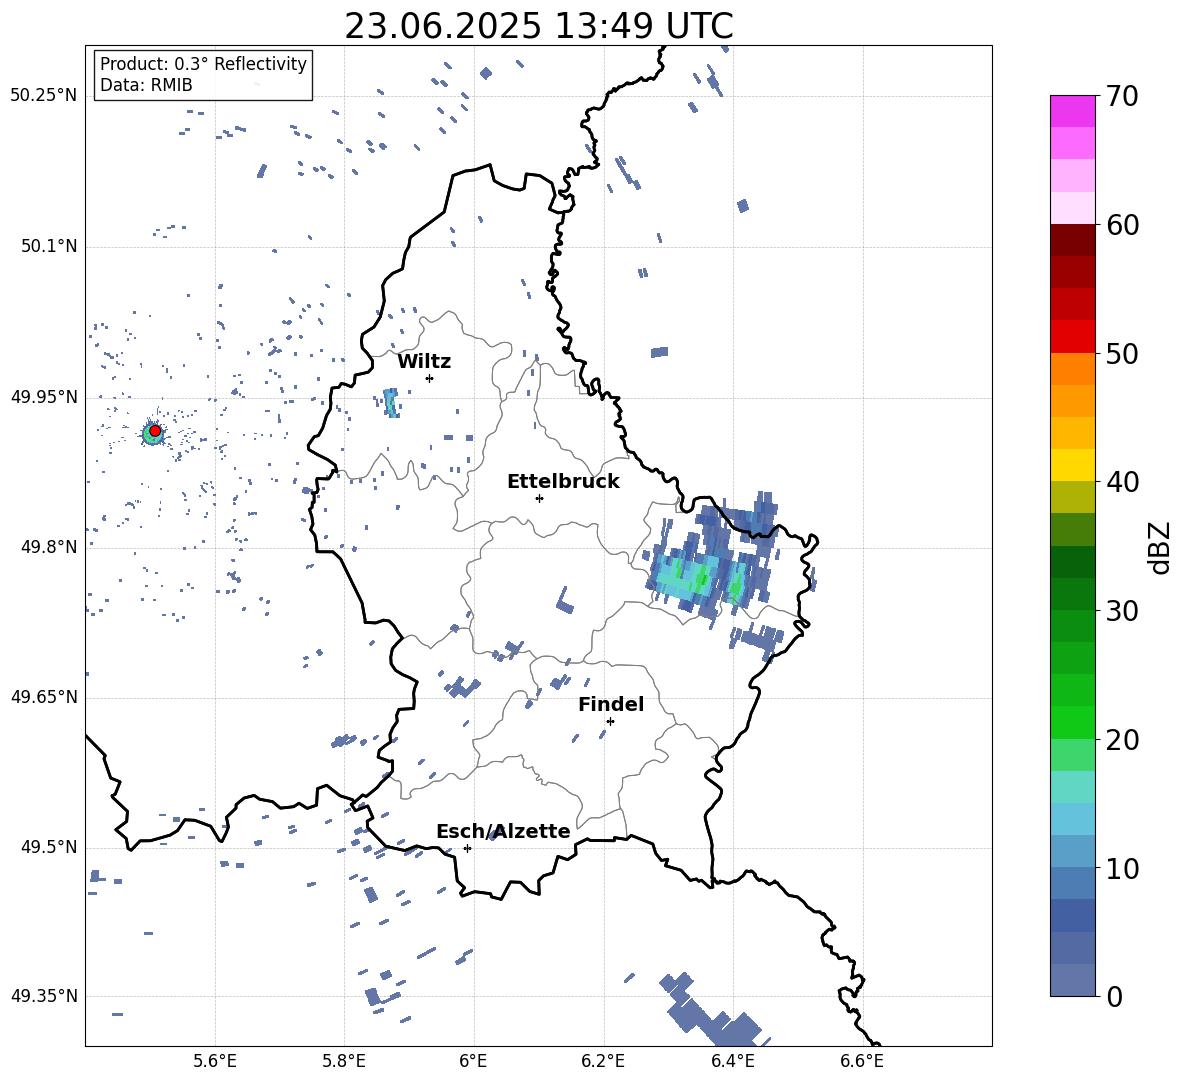Click the 'Esch/Alzette' map label
The width and height of the screenshot is (1184, 1081).
point(503,831)
